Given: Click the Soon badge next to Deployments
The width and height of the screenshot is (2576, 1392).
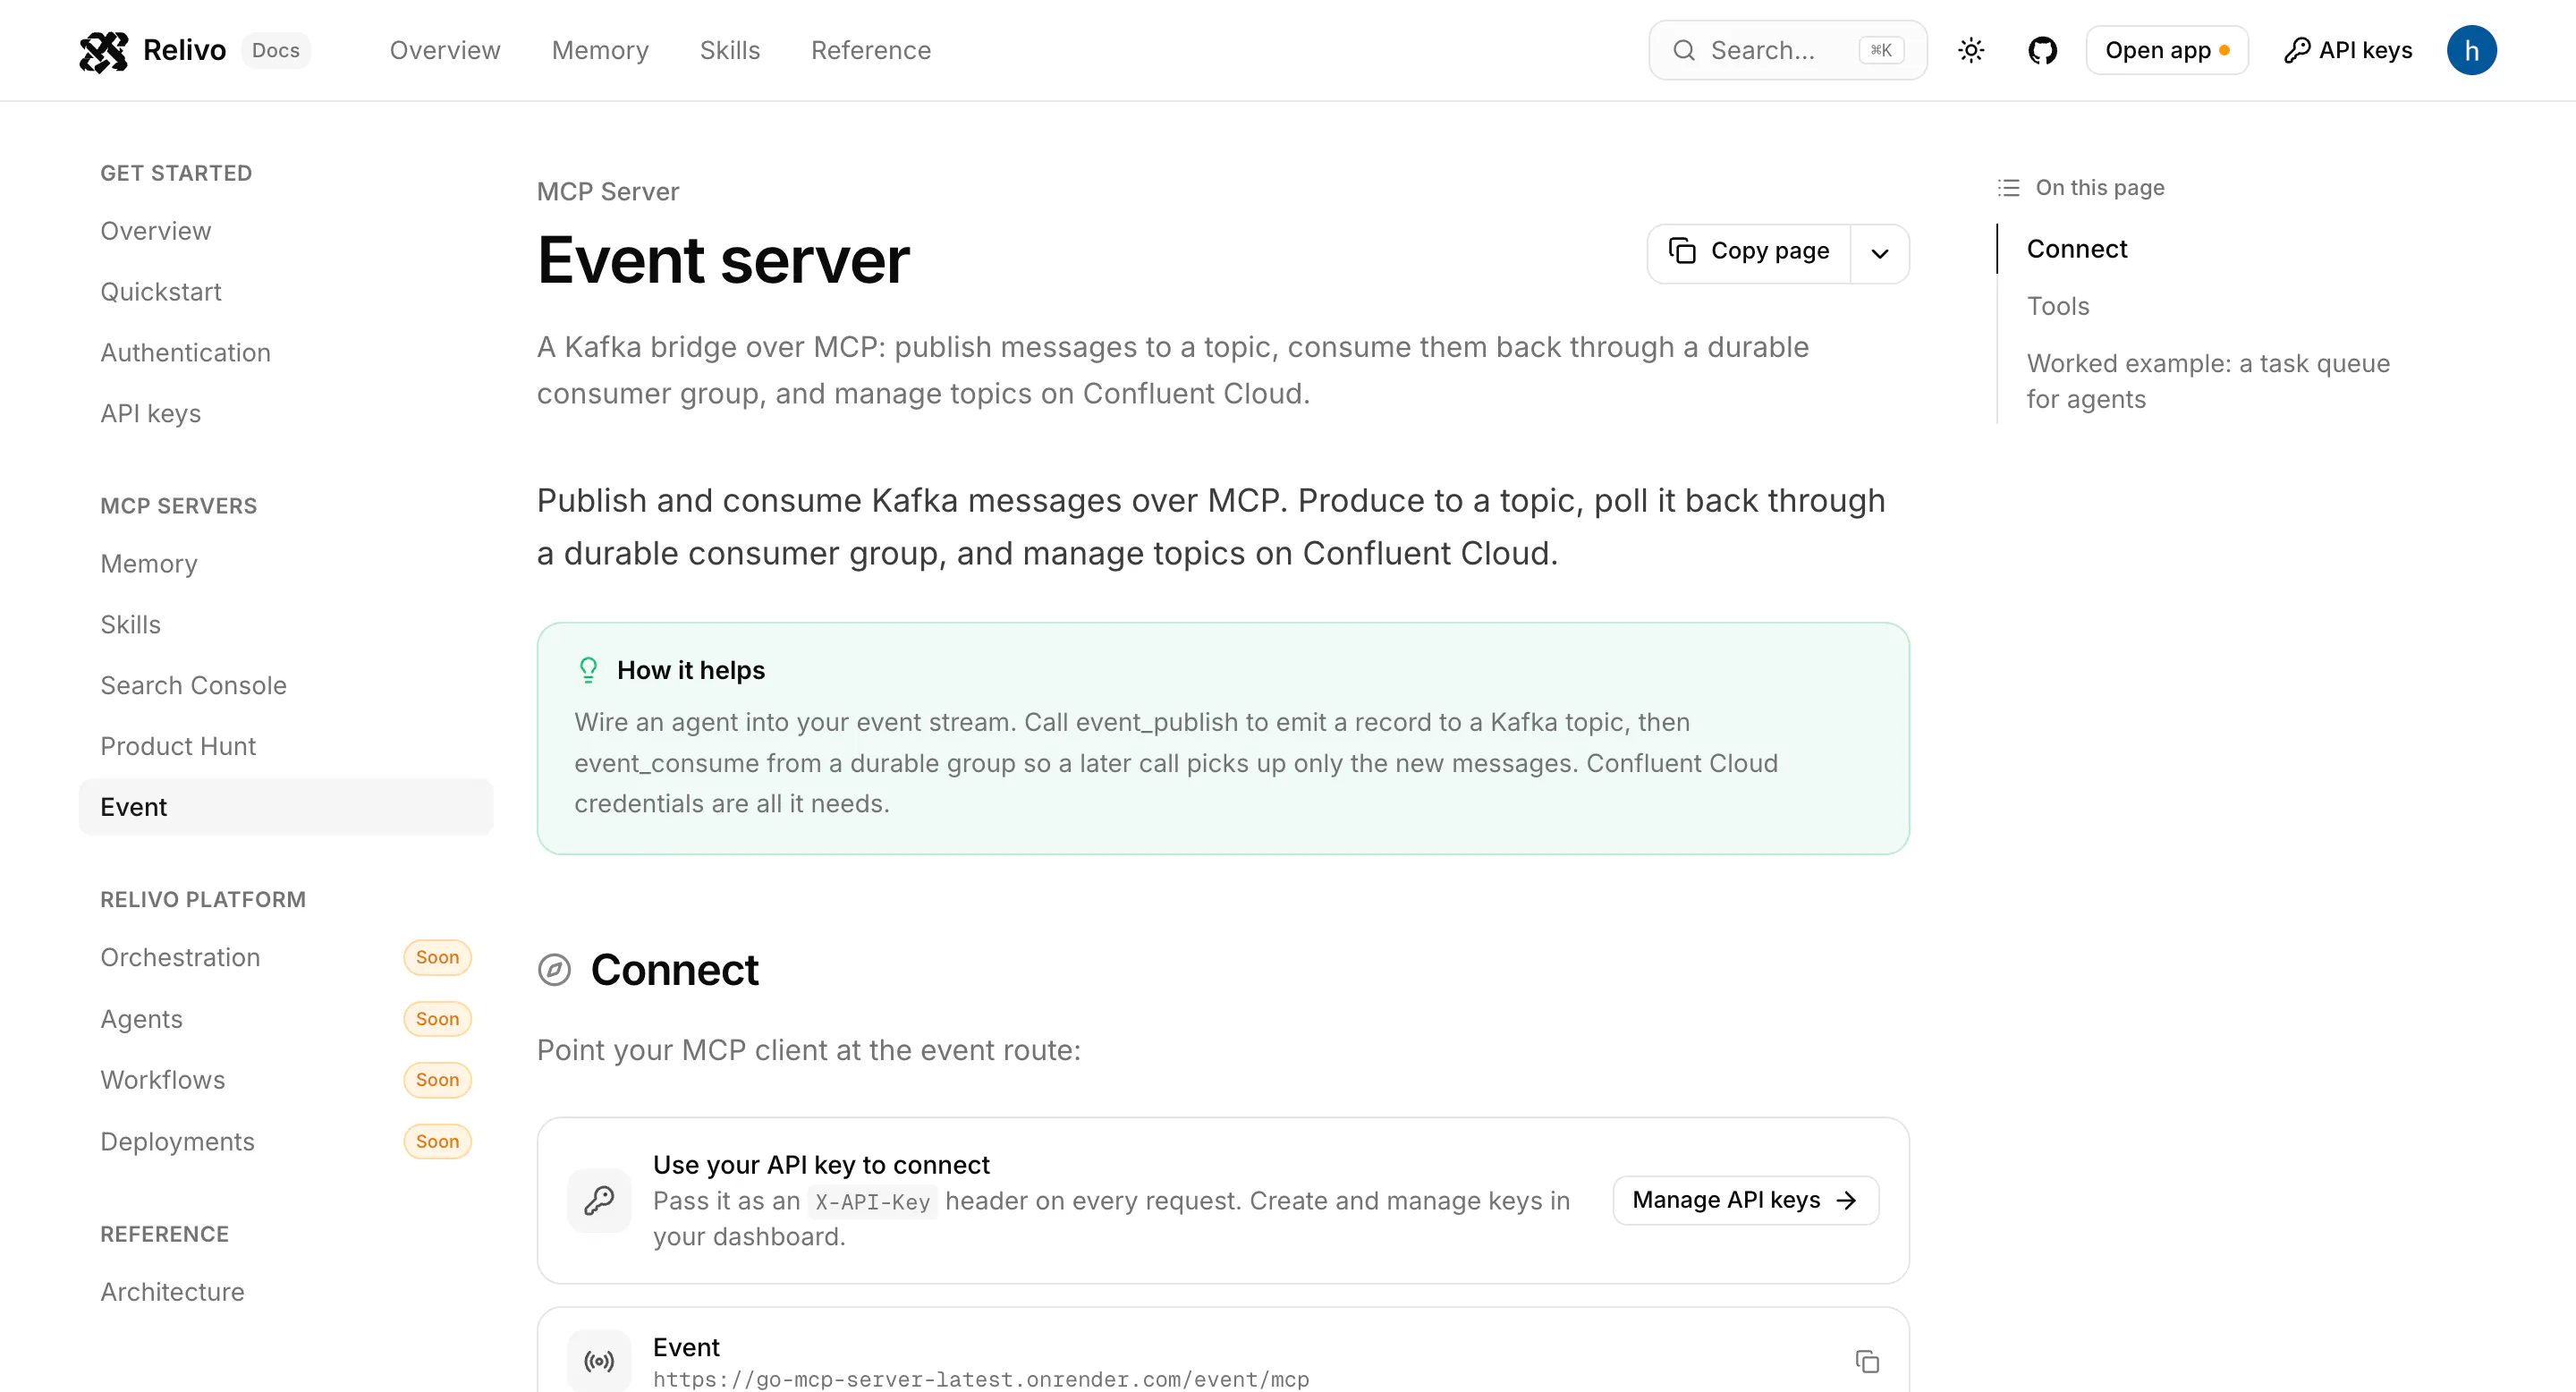Looking at the screenshot, I should tap(437, 1142).
